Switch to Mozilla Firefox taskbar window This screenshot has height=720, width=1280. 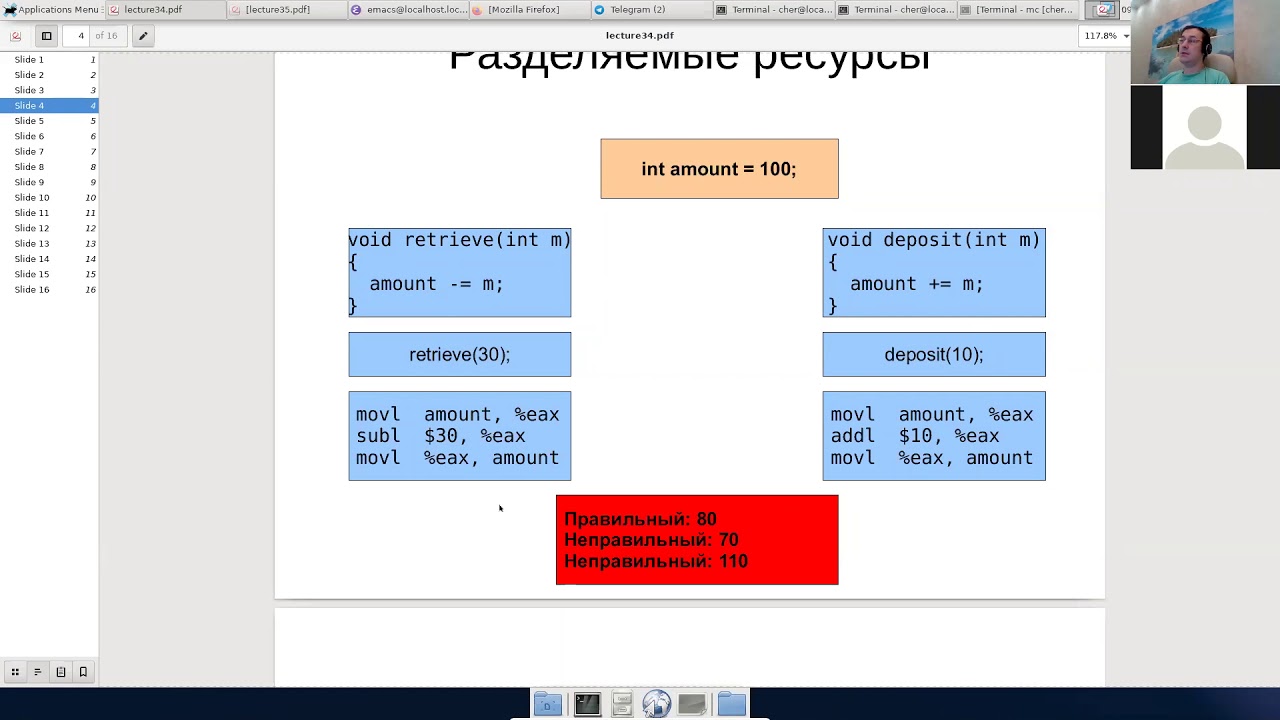529,10
